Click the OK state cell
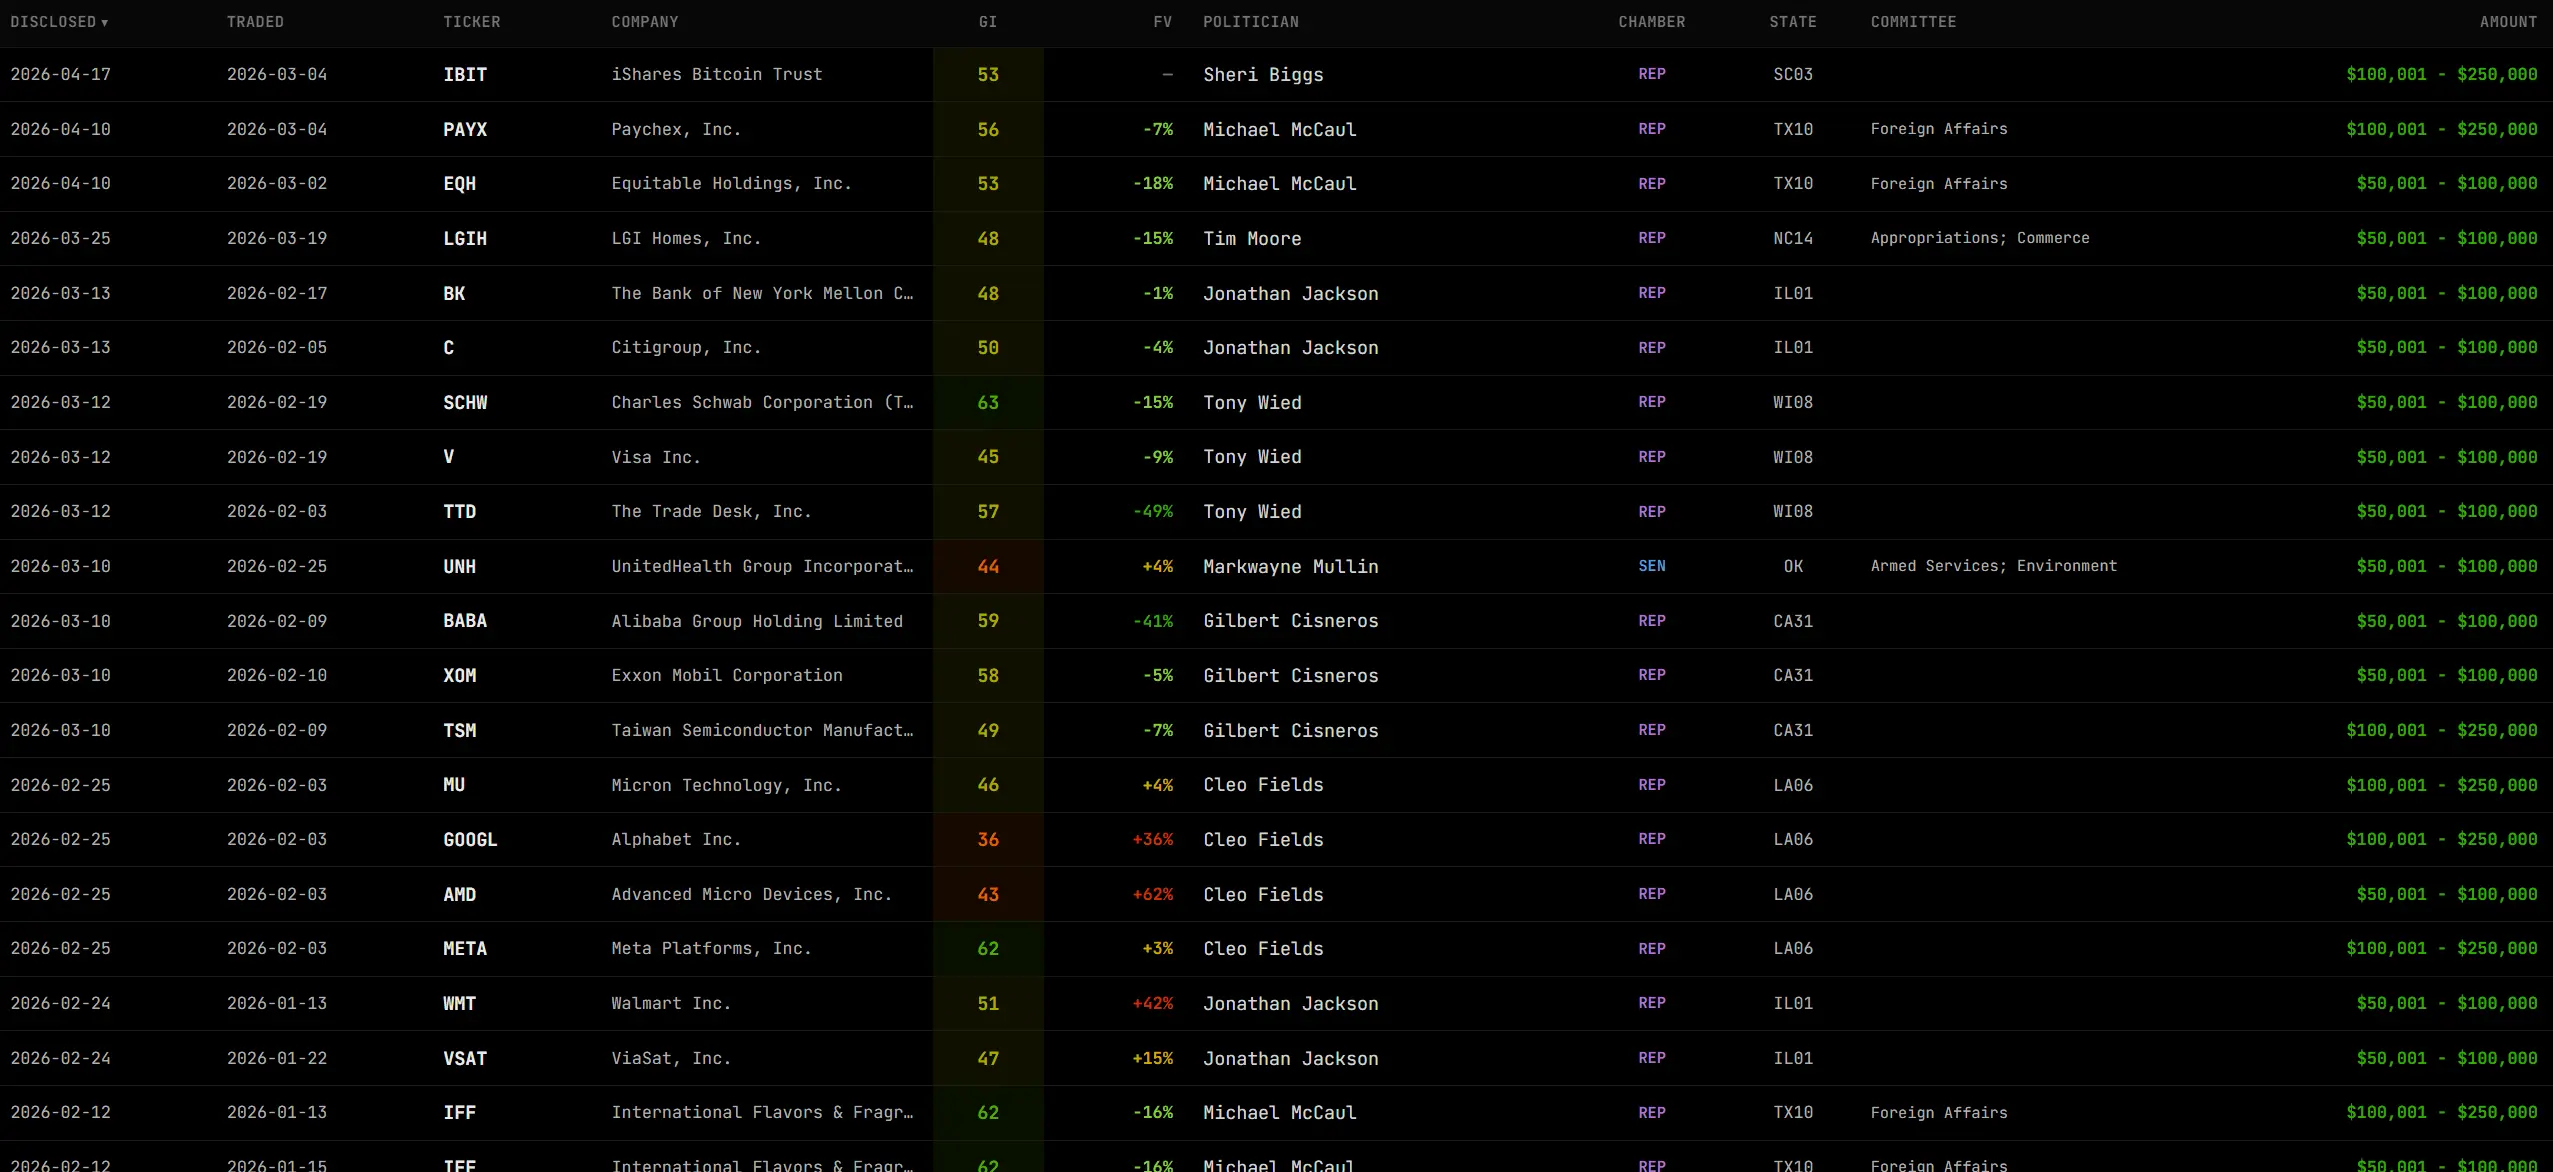The image size is (2553, 1172). 1793,566
